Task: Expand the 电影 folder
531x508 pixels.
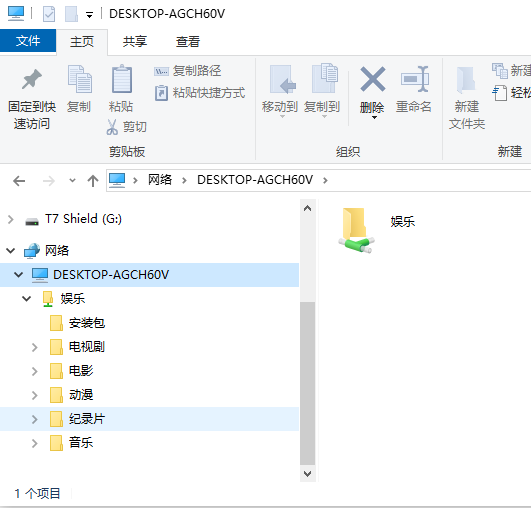Action: click(34, 372)
